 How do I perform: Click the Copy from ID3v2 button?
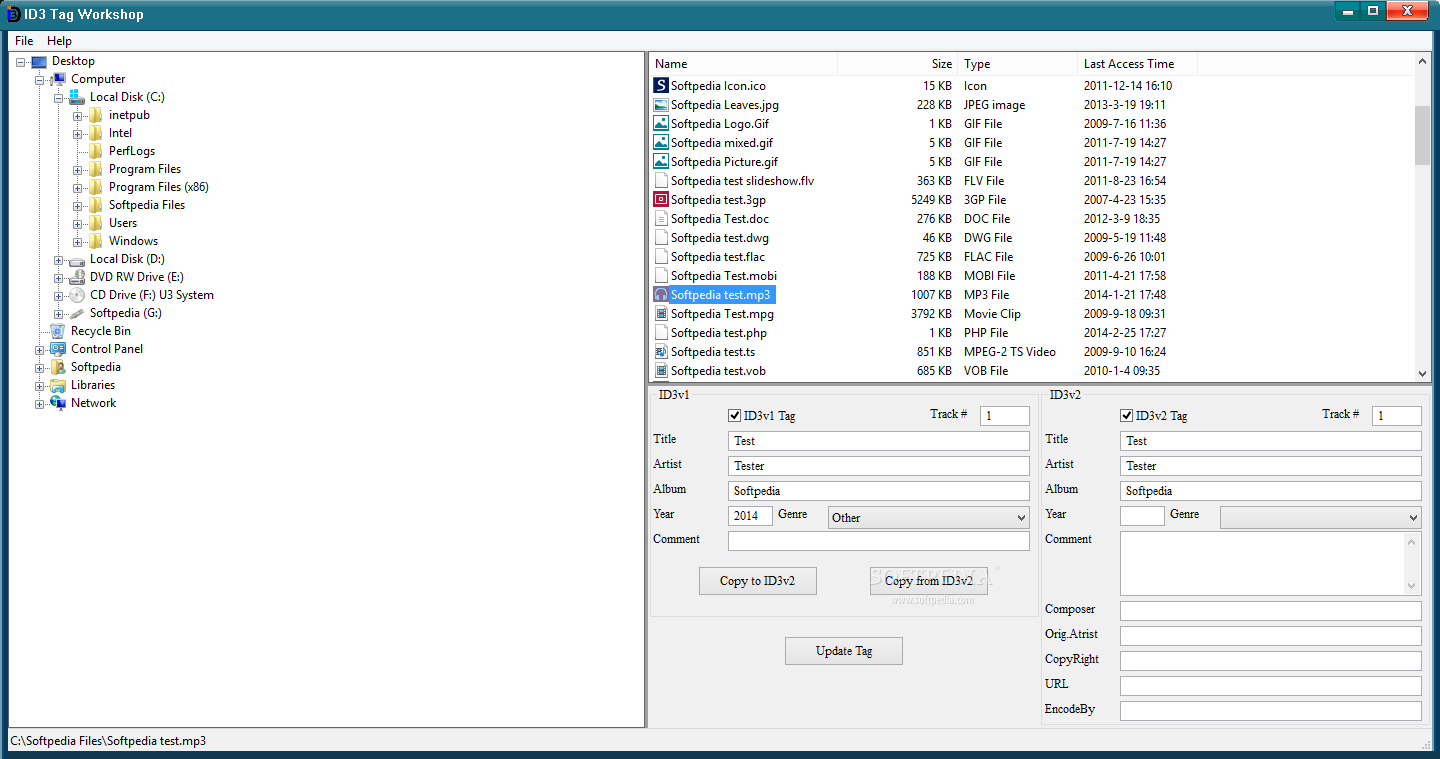point(929,581)
